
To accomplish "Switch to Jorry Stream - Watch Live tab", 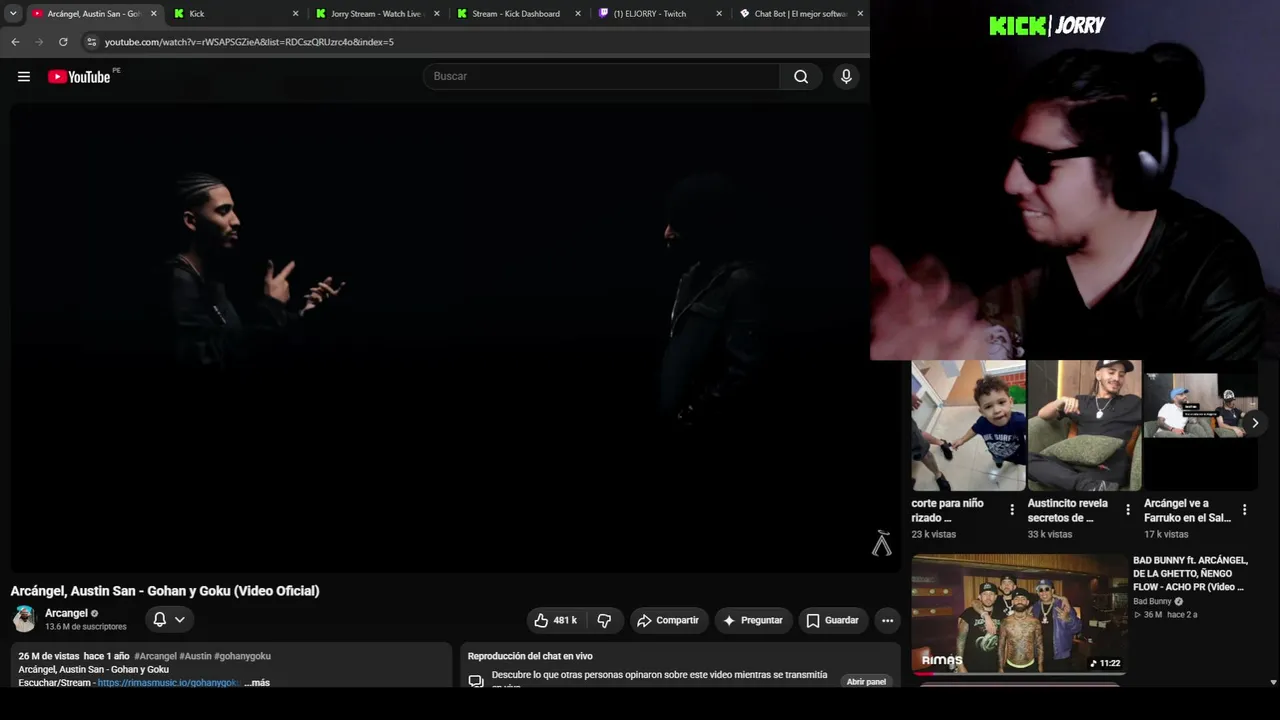I will click(375, 14).
